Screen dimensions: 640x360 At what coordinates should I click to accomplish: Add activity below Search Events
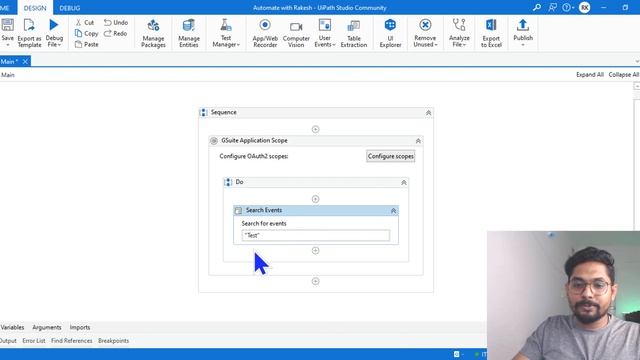[x=316, y=251]
